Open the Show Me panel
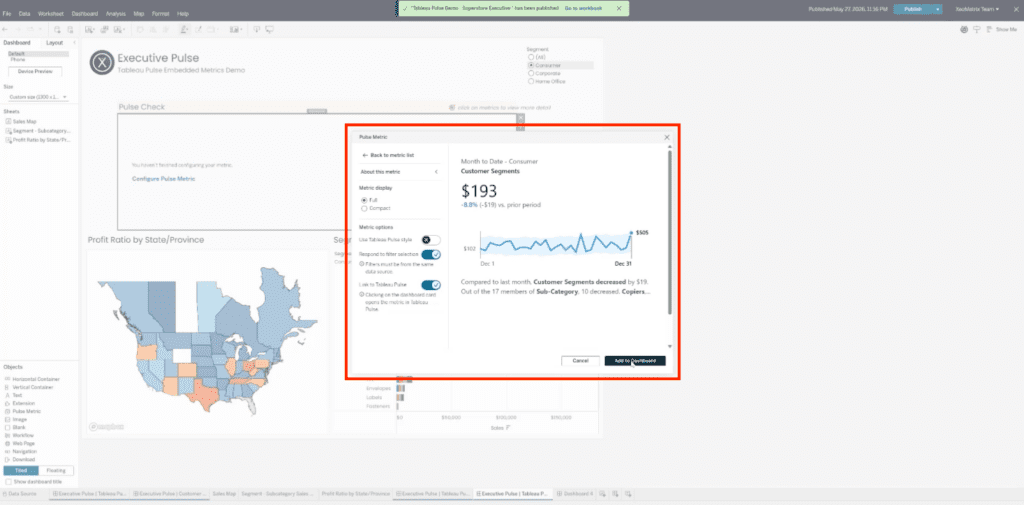 click(x=1002, y=29)
